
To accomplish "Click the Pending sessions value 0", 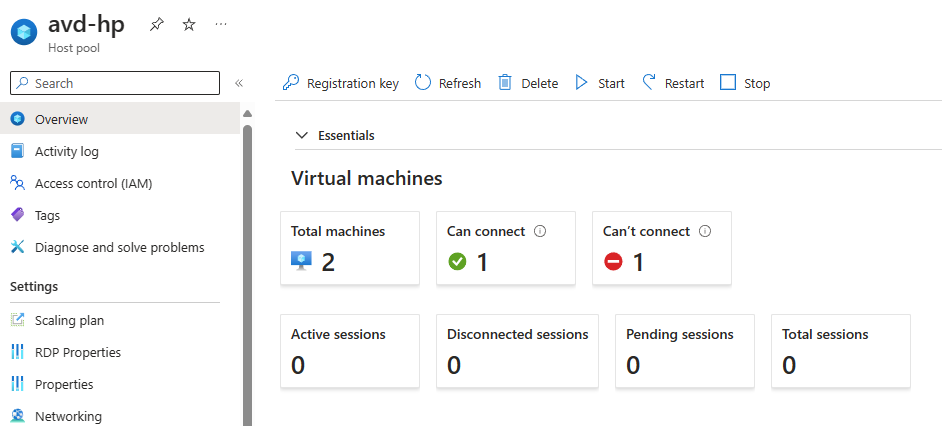I will click(x=633, y=365).
